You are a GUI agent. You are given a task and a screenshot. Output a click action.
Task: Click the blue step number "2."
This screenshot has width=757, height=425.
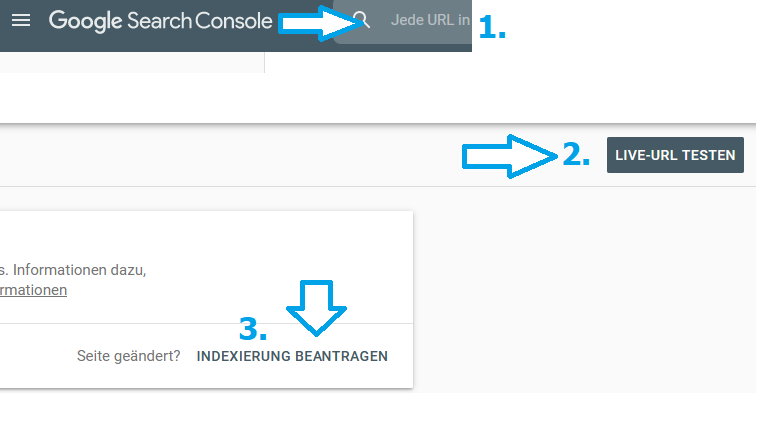click(576, 155)
